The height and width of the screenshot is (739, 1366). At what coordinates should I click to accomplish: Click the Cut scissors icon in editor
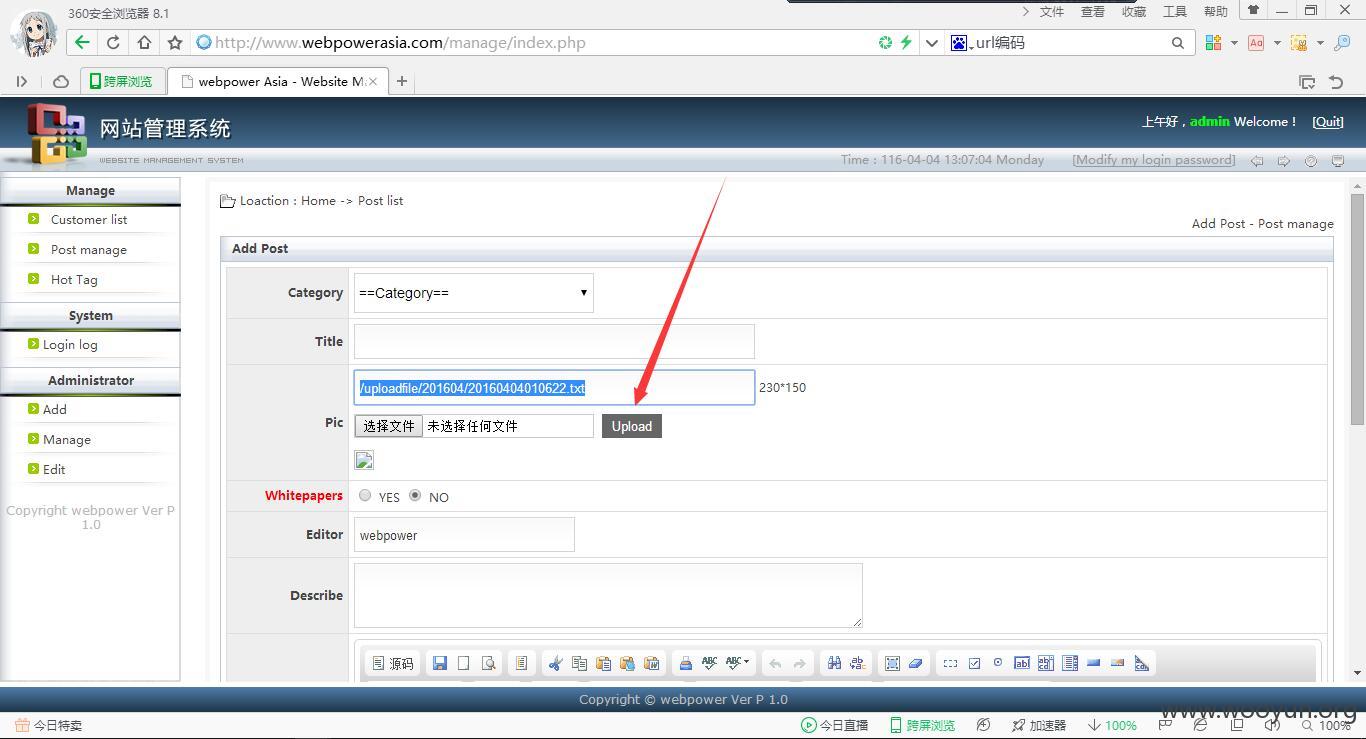pyautogui.click(x=555, y=663)
